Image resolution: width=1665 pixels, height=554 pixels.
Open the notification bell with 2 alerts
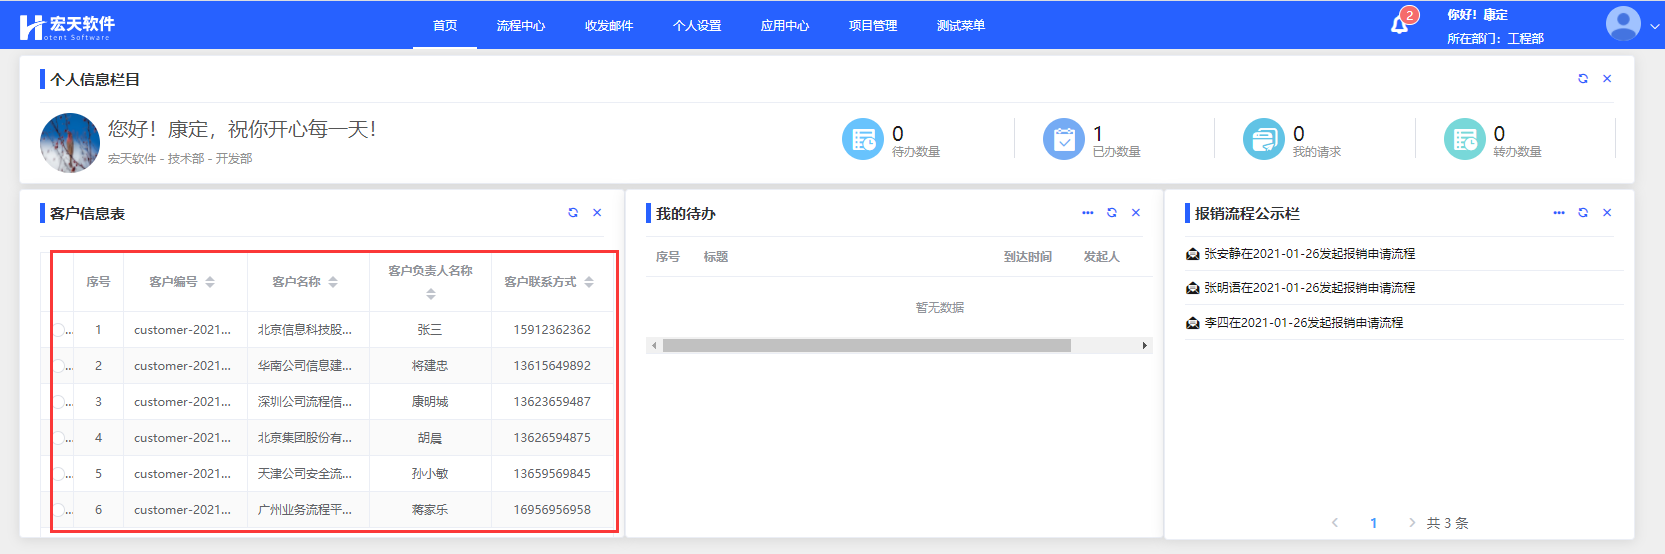click(x=1400, y=24)
